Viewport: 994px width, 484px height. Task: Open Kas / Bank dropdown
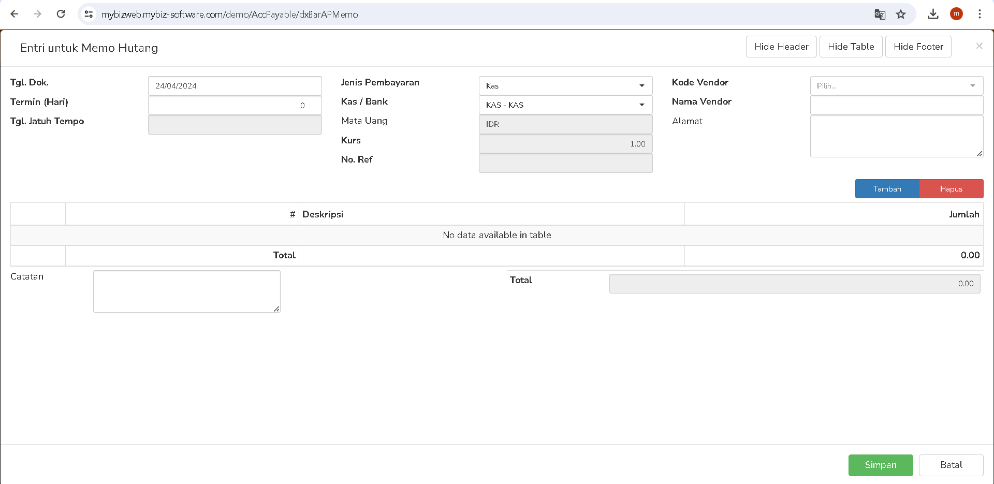[x=565, y=105]
